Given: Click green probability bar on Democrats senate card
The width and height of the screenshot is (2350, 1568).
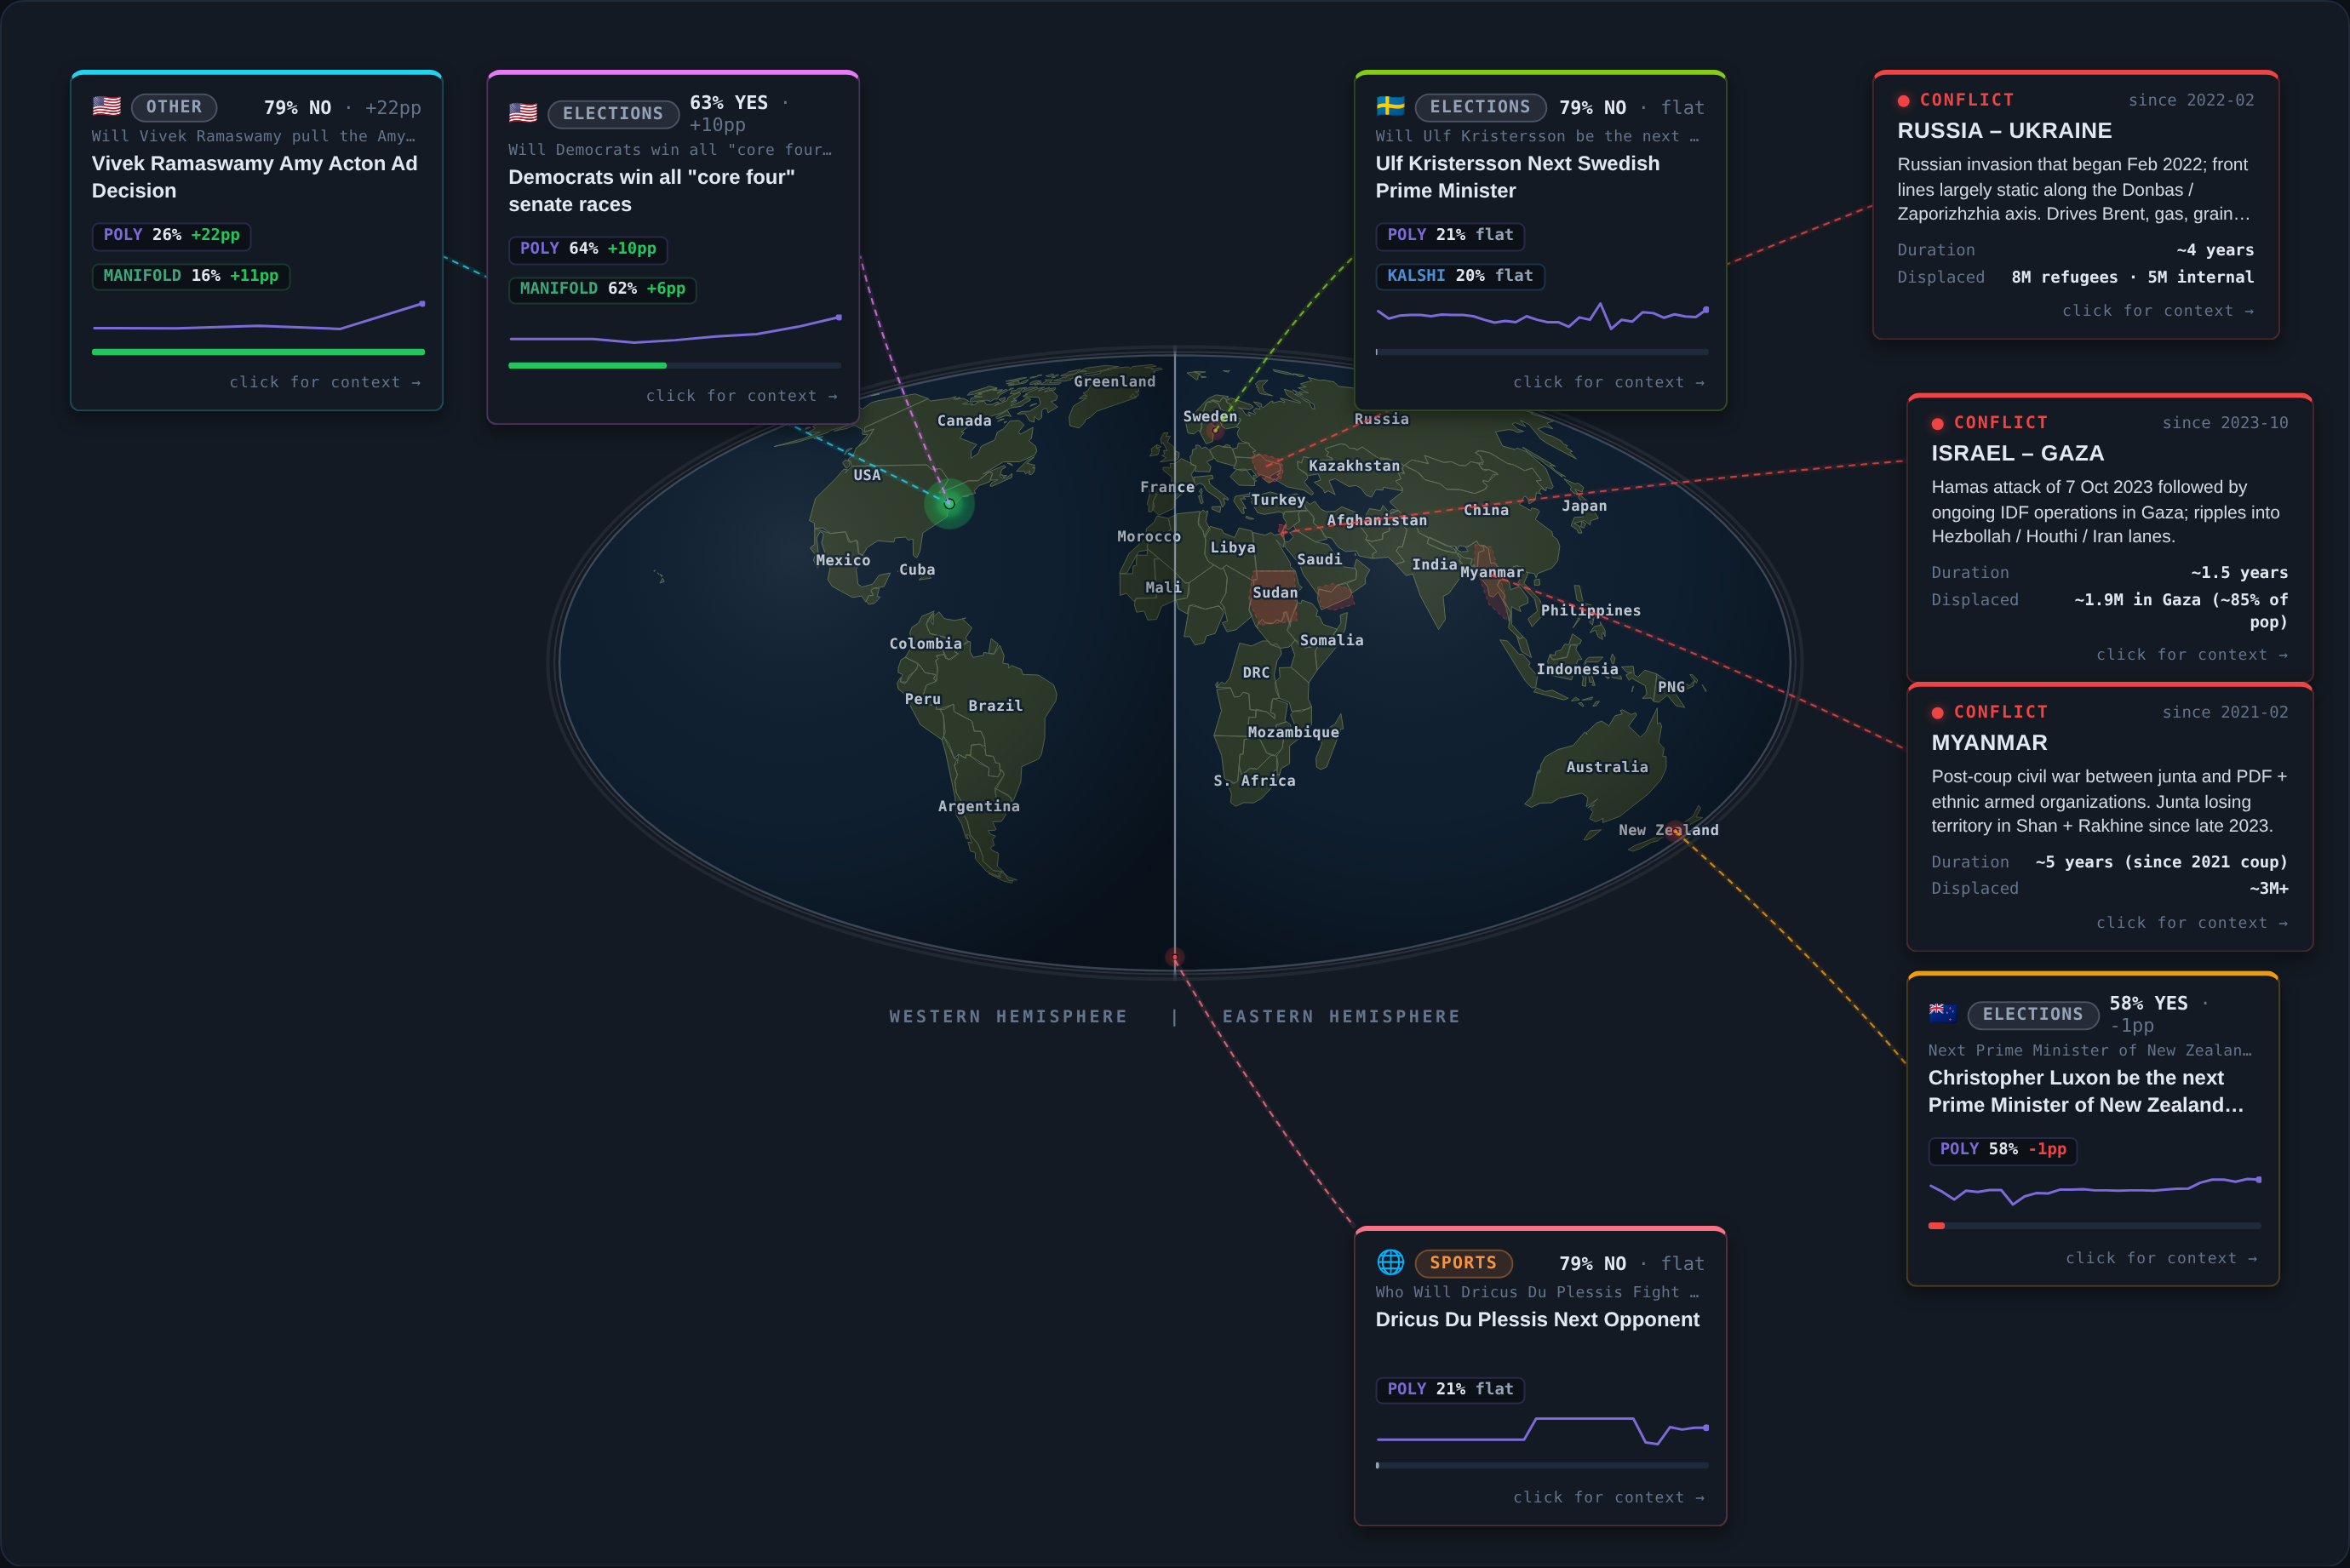Looking at the screenshot, I should coord(587,366).
